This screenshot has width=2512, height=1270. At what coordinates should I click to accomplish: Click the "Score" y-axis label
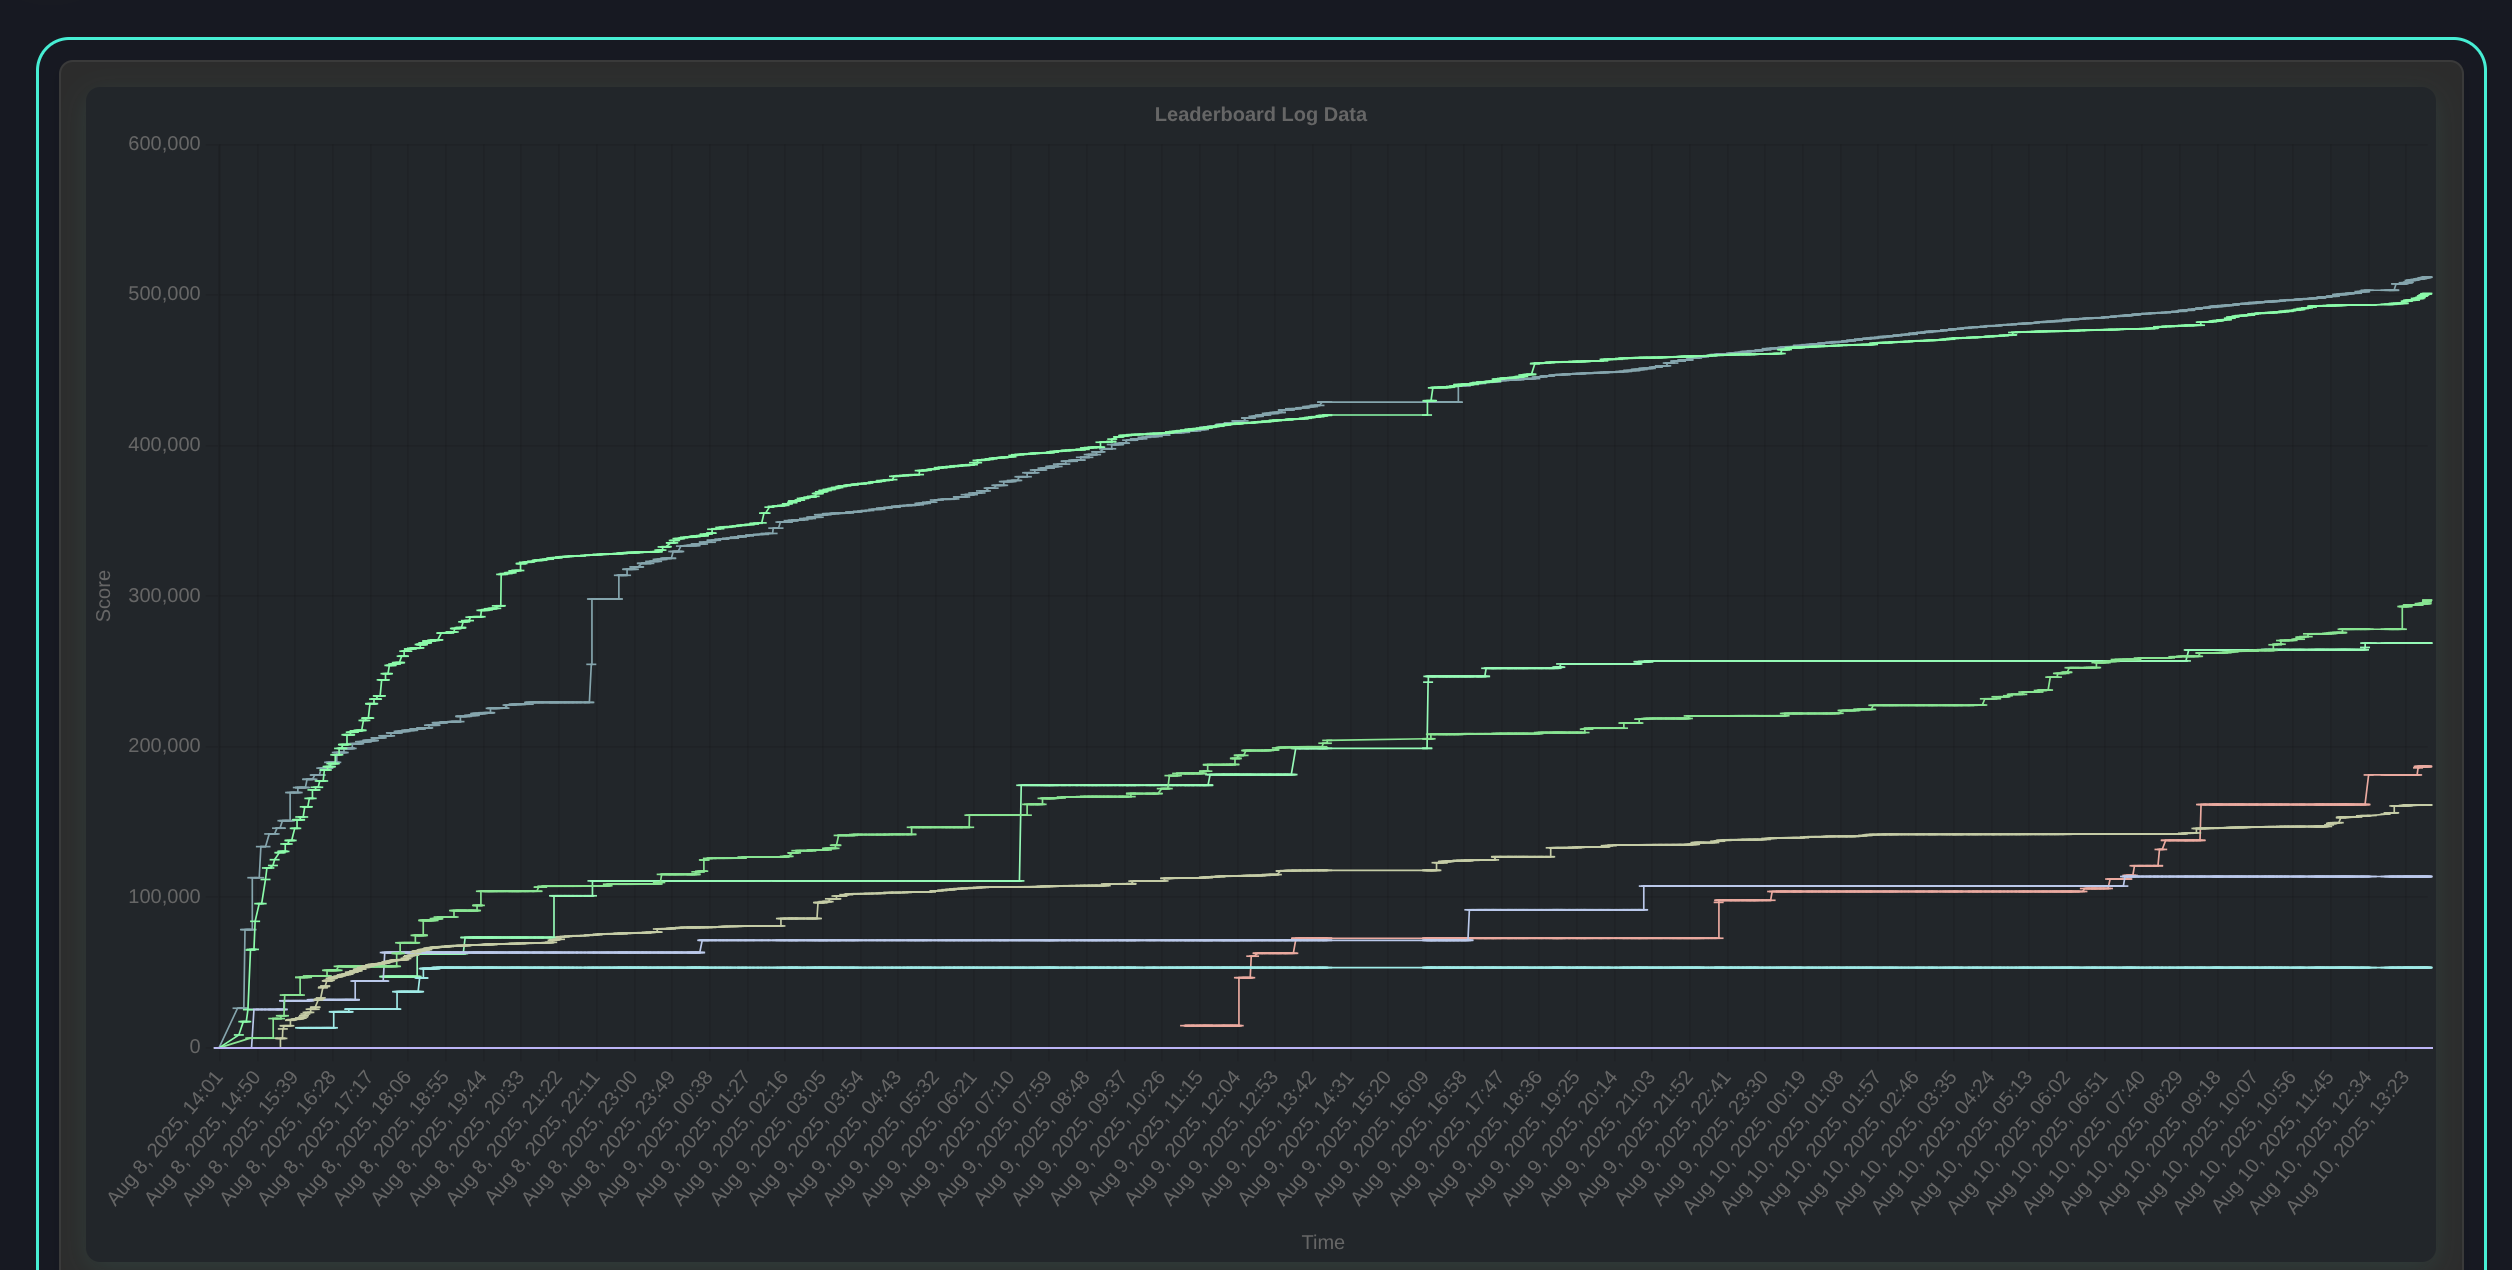click(103, 596)
